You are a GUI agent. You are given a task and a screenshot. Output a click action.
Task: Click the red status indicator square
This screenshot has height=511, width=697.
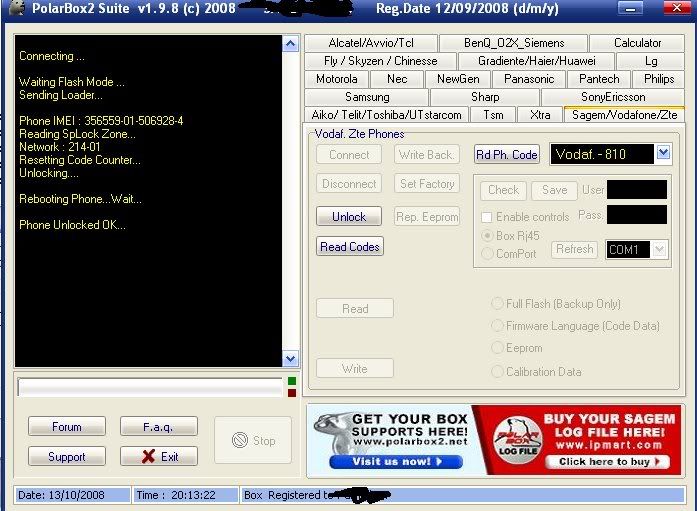(x=292, y=393)
